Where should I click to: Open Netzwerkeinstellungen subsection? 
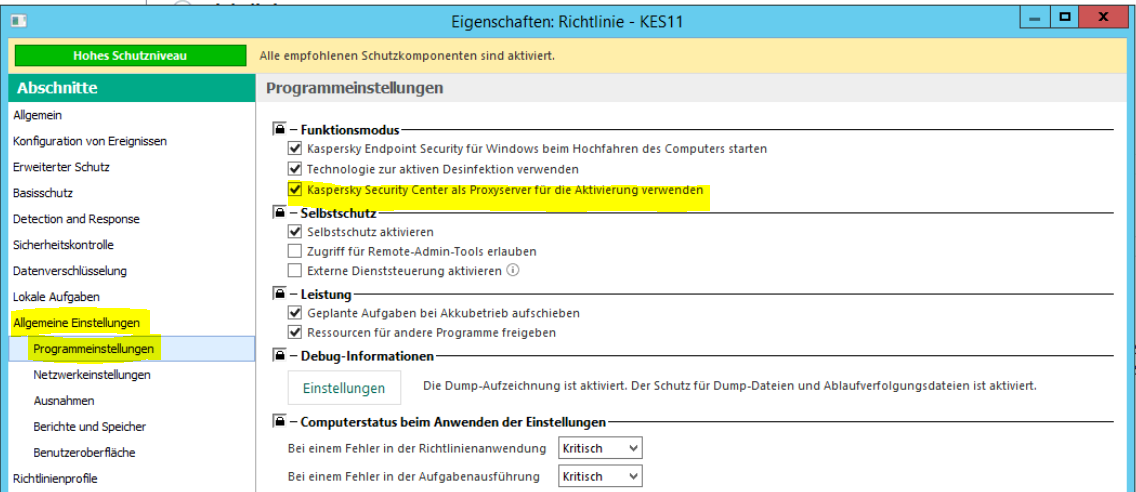[x=92, y=375]
